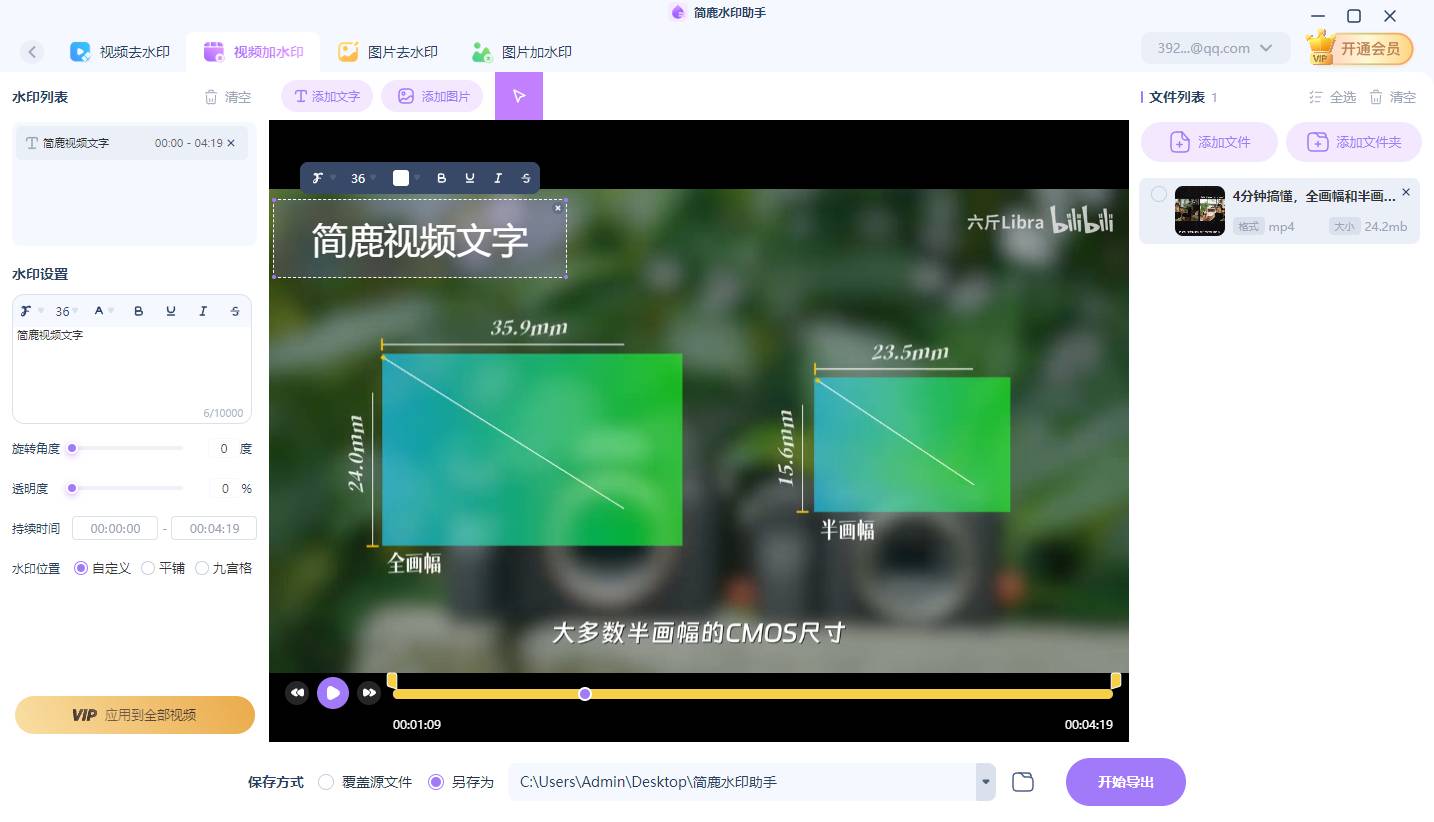Clear the watermark list with the trash icon
1434x822 pixels.
pos(211,96)
